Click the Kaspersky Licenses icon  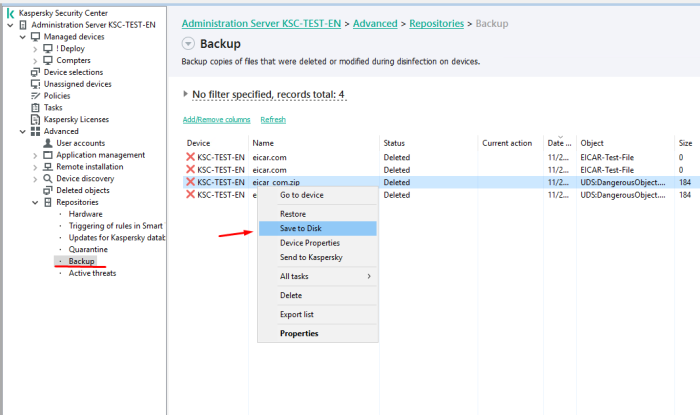click(x=36, y=120)
